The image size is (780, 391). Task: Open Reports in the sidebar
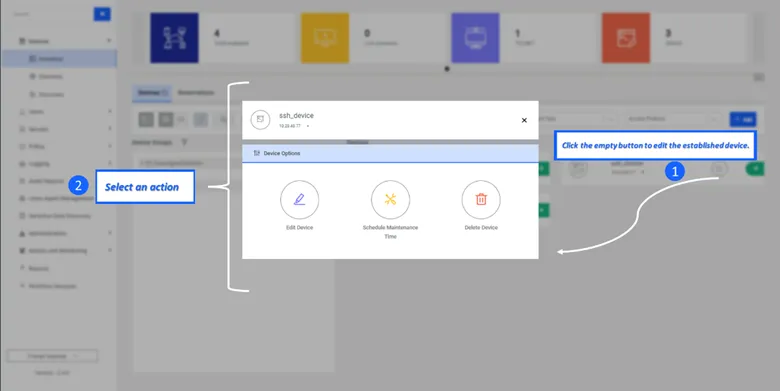(35, 268)
